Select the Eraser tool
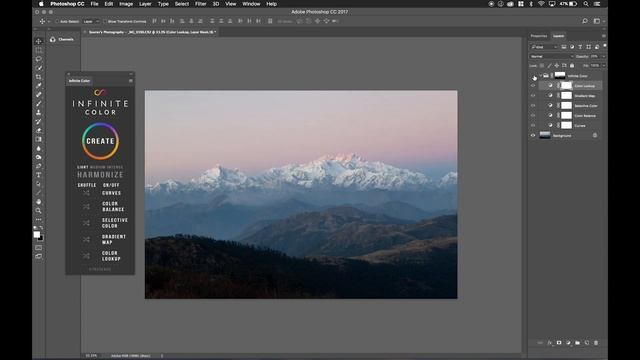 tap(39, 131)
